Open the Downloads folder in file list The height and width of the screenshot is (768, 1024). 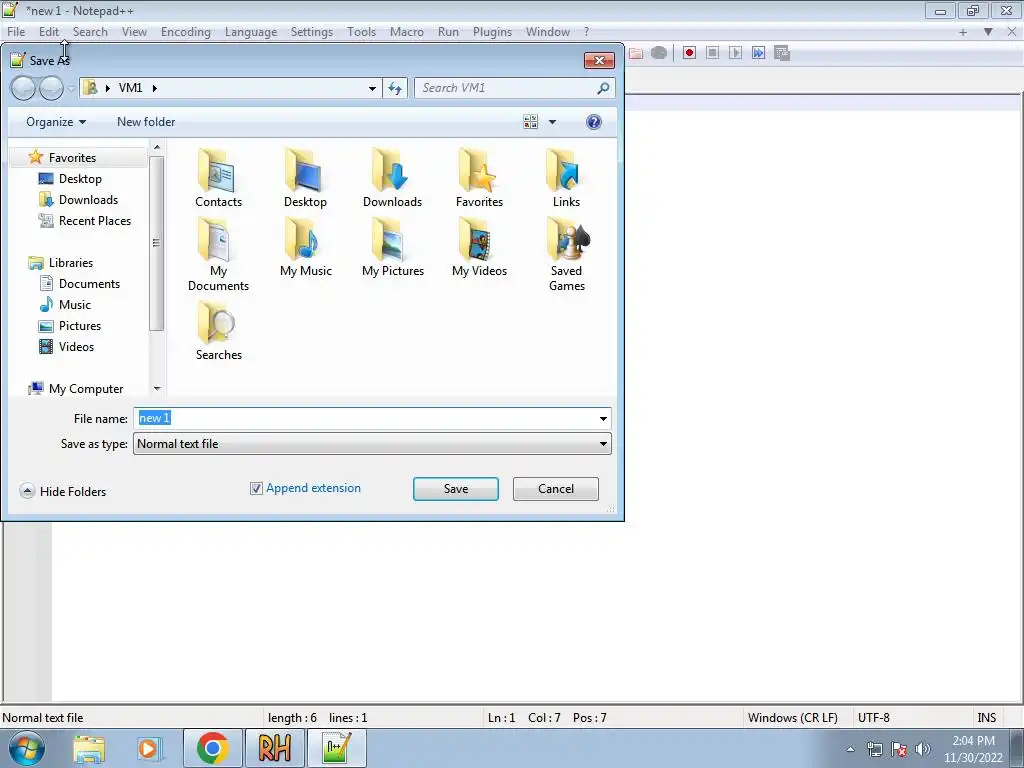392,177
